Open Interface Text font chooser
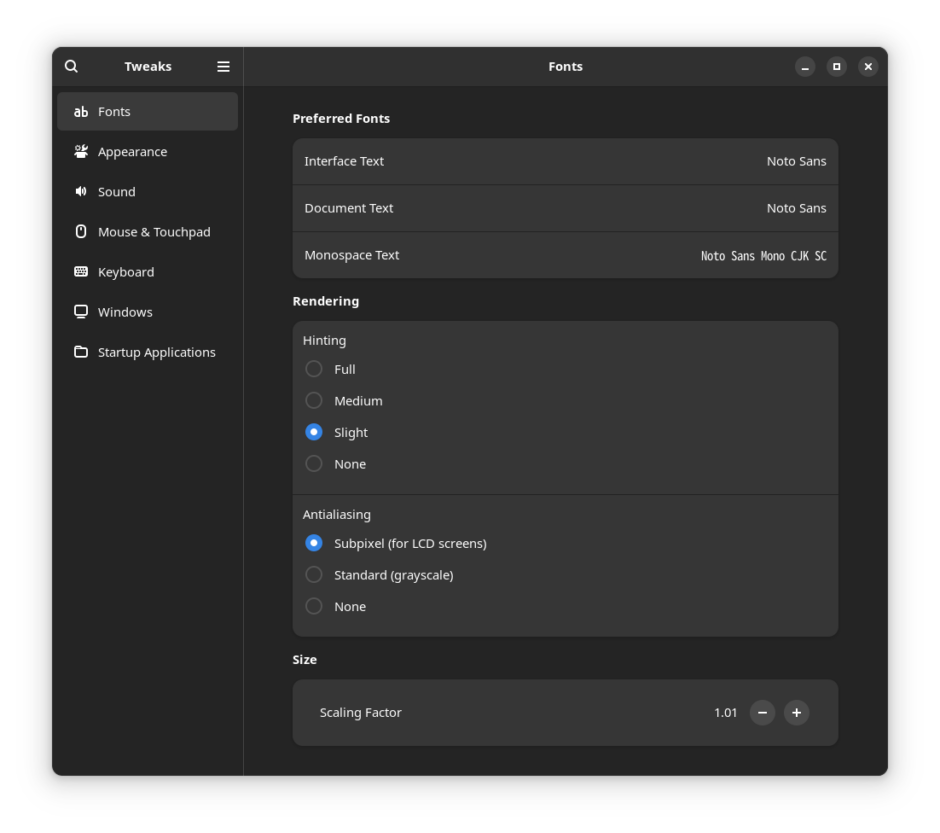This screenshot has height=833, width=940. pos(565,161)
